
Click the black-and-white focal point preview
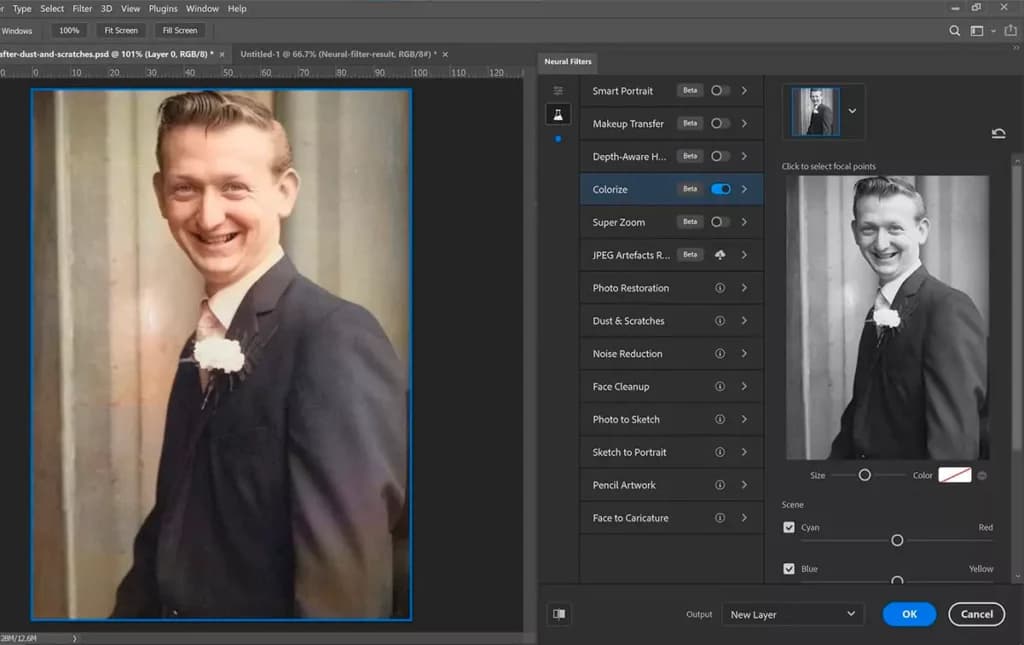pos(887,318)
